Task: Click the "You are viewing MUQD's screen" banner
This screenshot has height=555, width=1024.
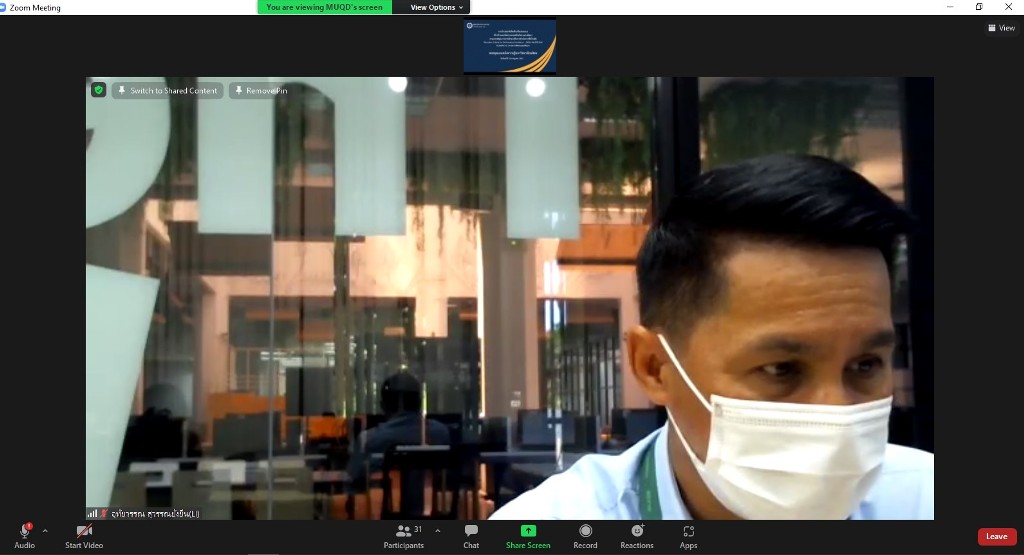Action: 324,7
